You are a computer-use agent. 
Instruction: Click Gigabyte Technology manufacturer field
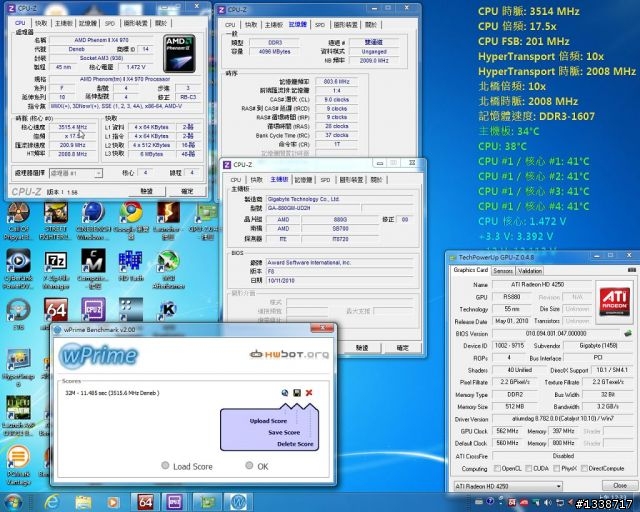(x=340, y=199)
